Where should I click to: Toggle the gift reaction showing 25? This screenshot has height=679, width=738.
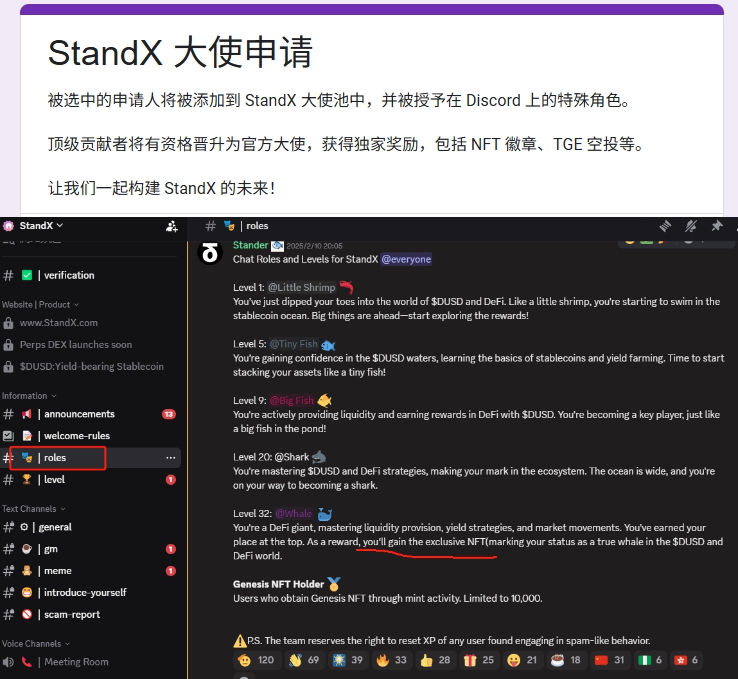tap(478, 660)
